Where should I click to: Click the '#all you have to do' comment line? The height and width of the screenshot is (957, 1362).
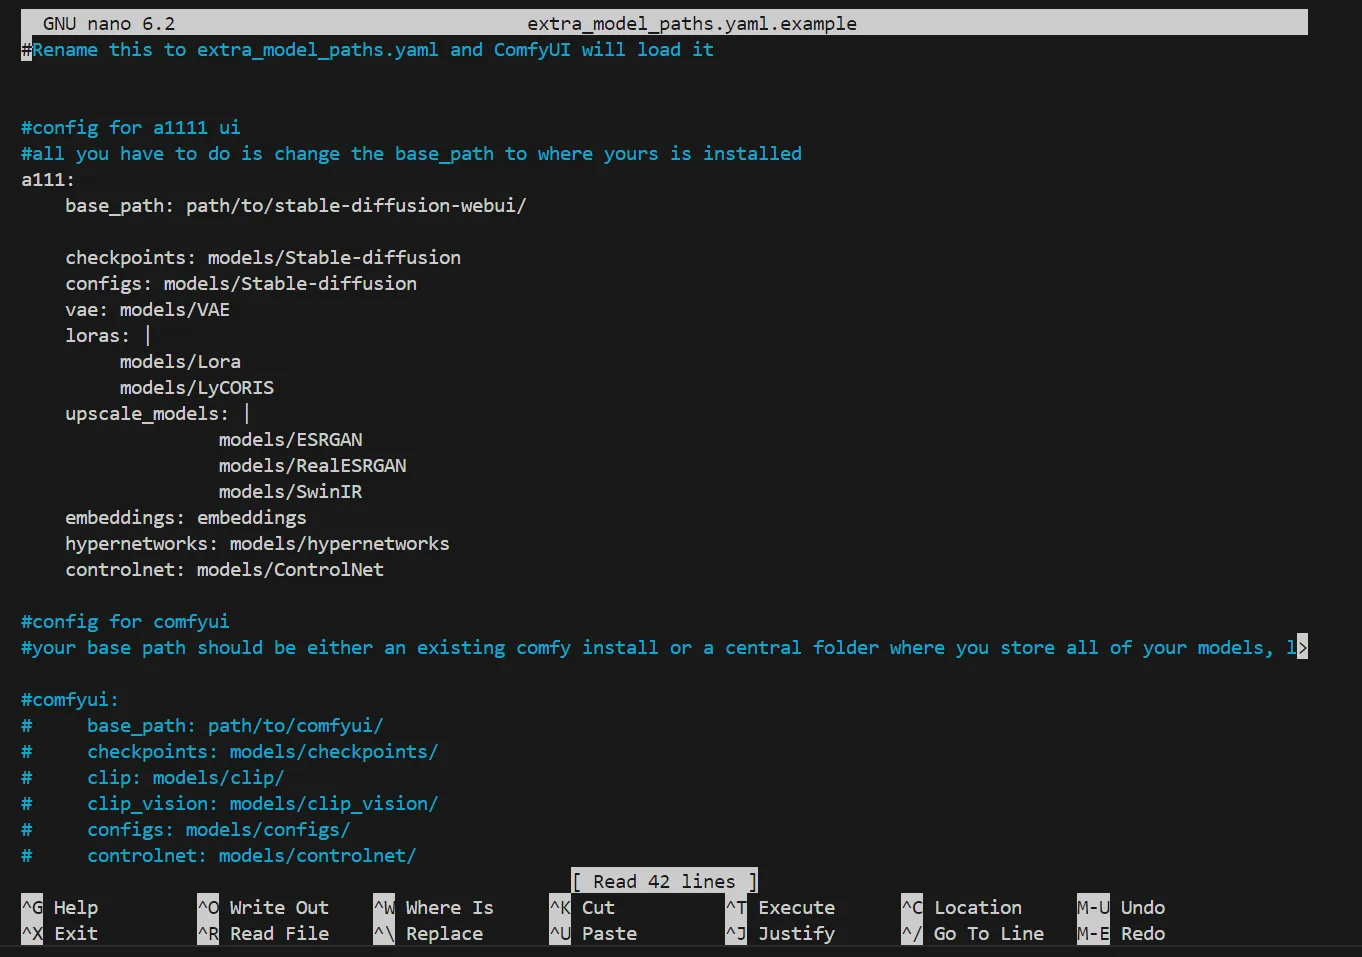pyautogui.click(x=411, y=153)
